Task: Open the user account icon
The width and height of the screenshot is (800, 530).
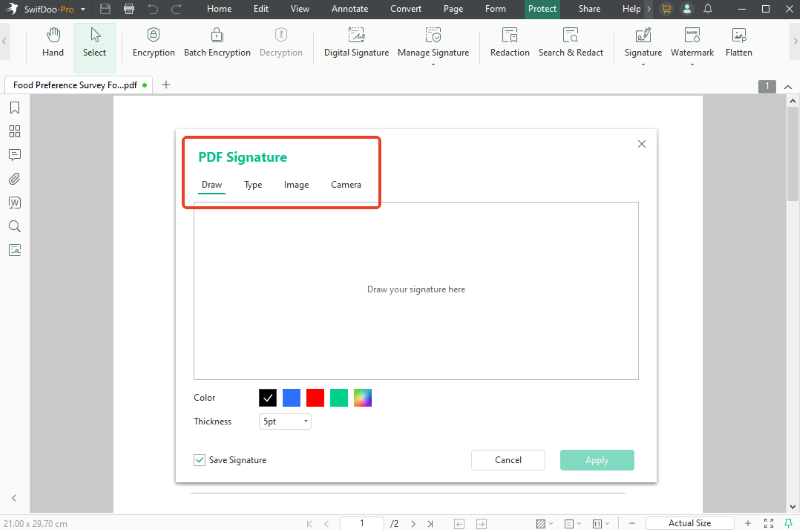Action: pos(687,9)
